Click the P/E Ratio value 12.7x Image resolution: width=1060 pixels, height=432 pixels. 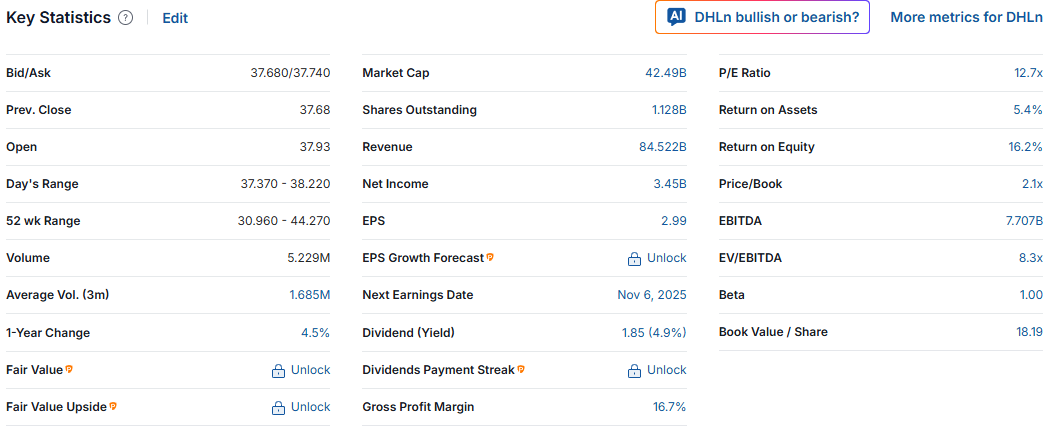pyautogui.click(x=1028, y=73)
